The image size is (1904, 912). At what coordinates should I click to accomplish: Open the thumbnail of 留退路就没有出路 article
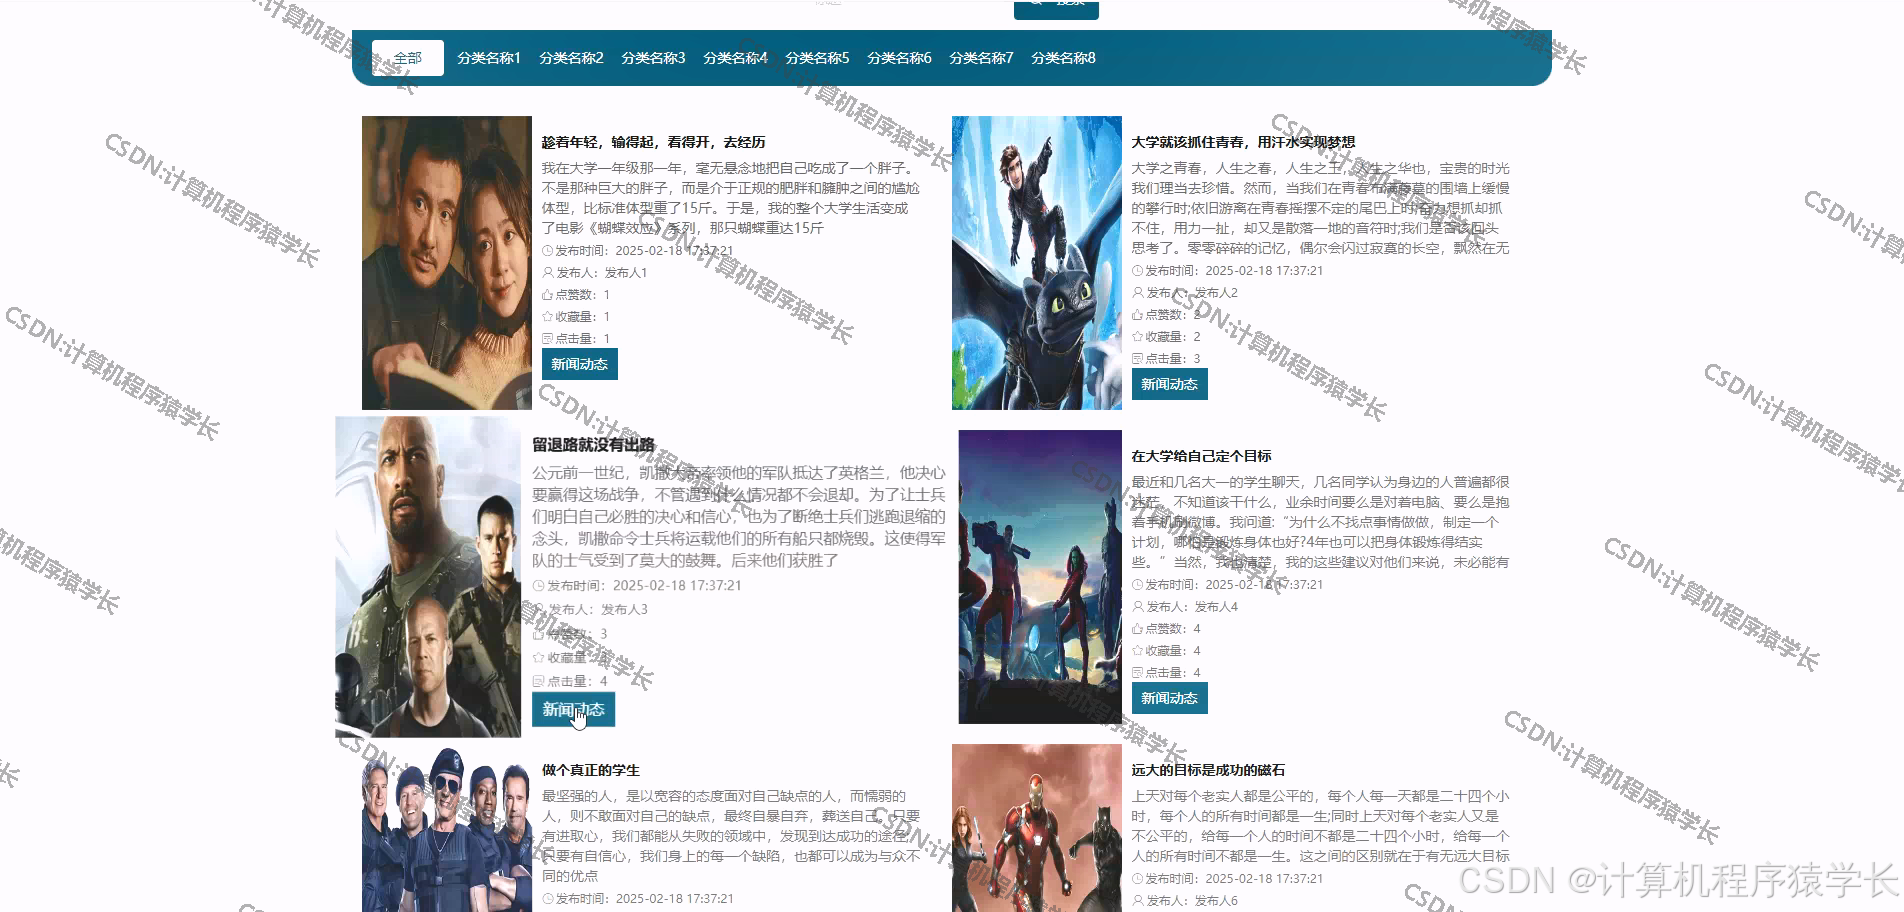pos(428,577)
